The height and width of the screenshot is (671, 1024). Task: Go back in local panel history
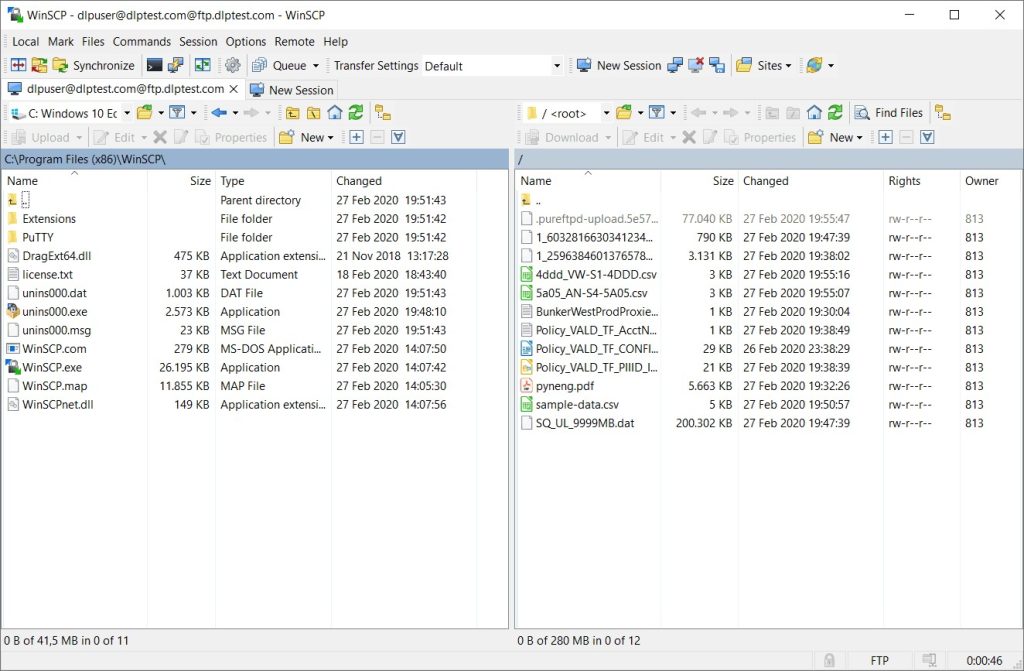(x=219, y=113)
